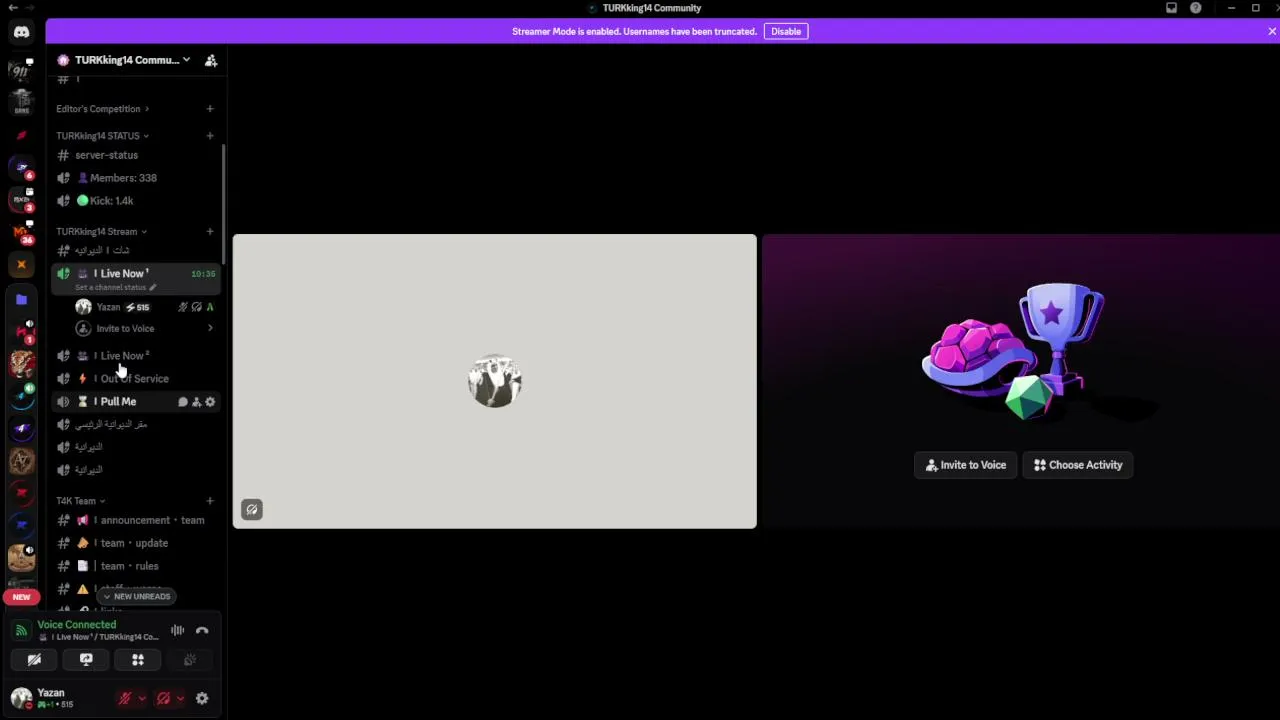Screen dimensions: 1280x720
Task: Collapse the TURKking14 Stream category
Action: pyautogui.click(x=101, y=232)
